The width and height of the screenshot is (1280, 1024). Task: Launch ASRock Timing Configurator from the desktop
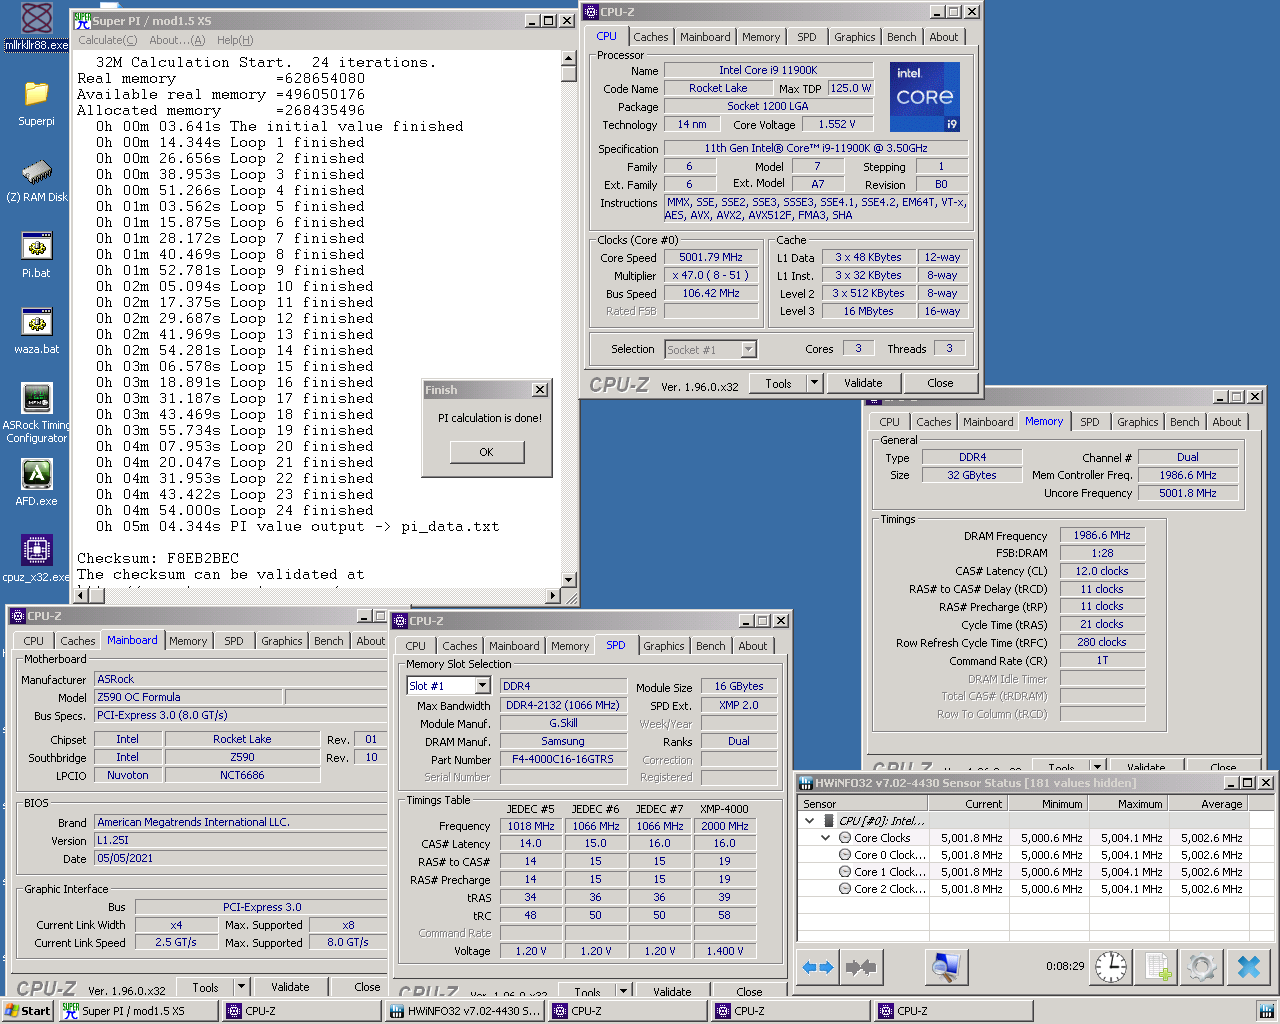tap(37, 413)
